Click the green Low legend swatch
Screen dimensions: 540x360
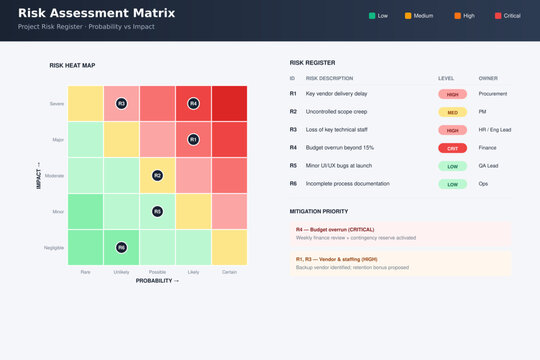(x=372, y=16)
